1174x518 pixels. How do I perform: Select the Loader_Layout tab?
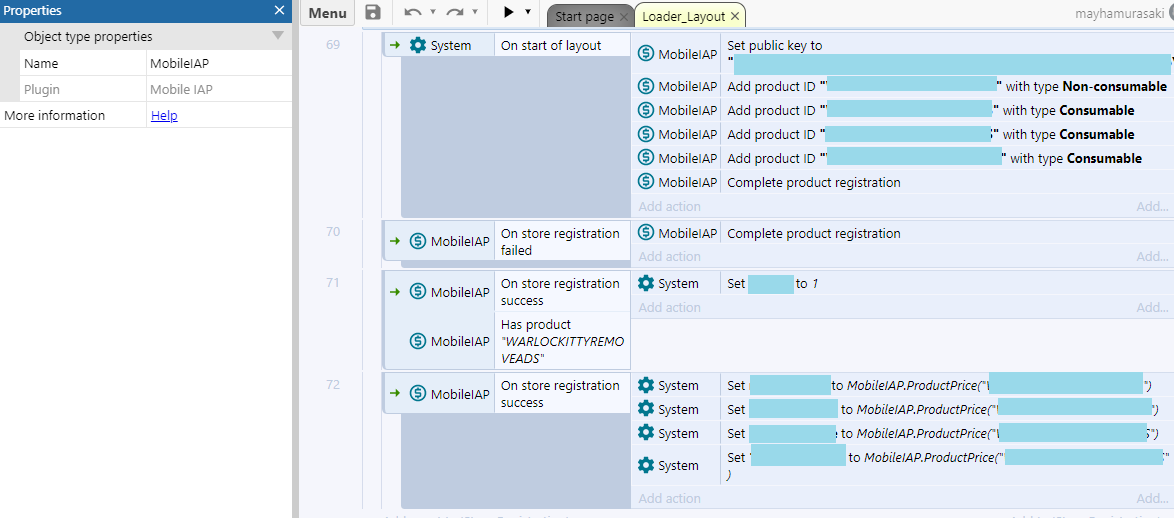point(684,16)
